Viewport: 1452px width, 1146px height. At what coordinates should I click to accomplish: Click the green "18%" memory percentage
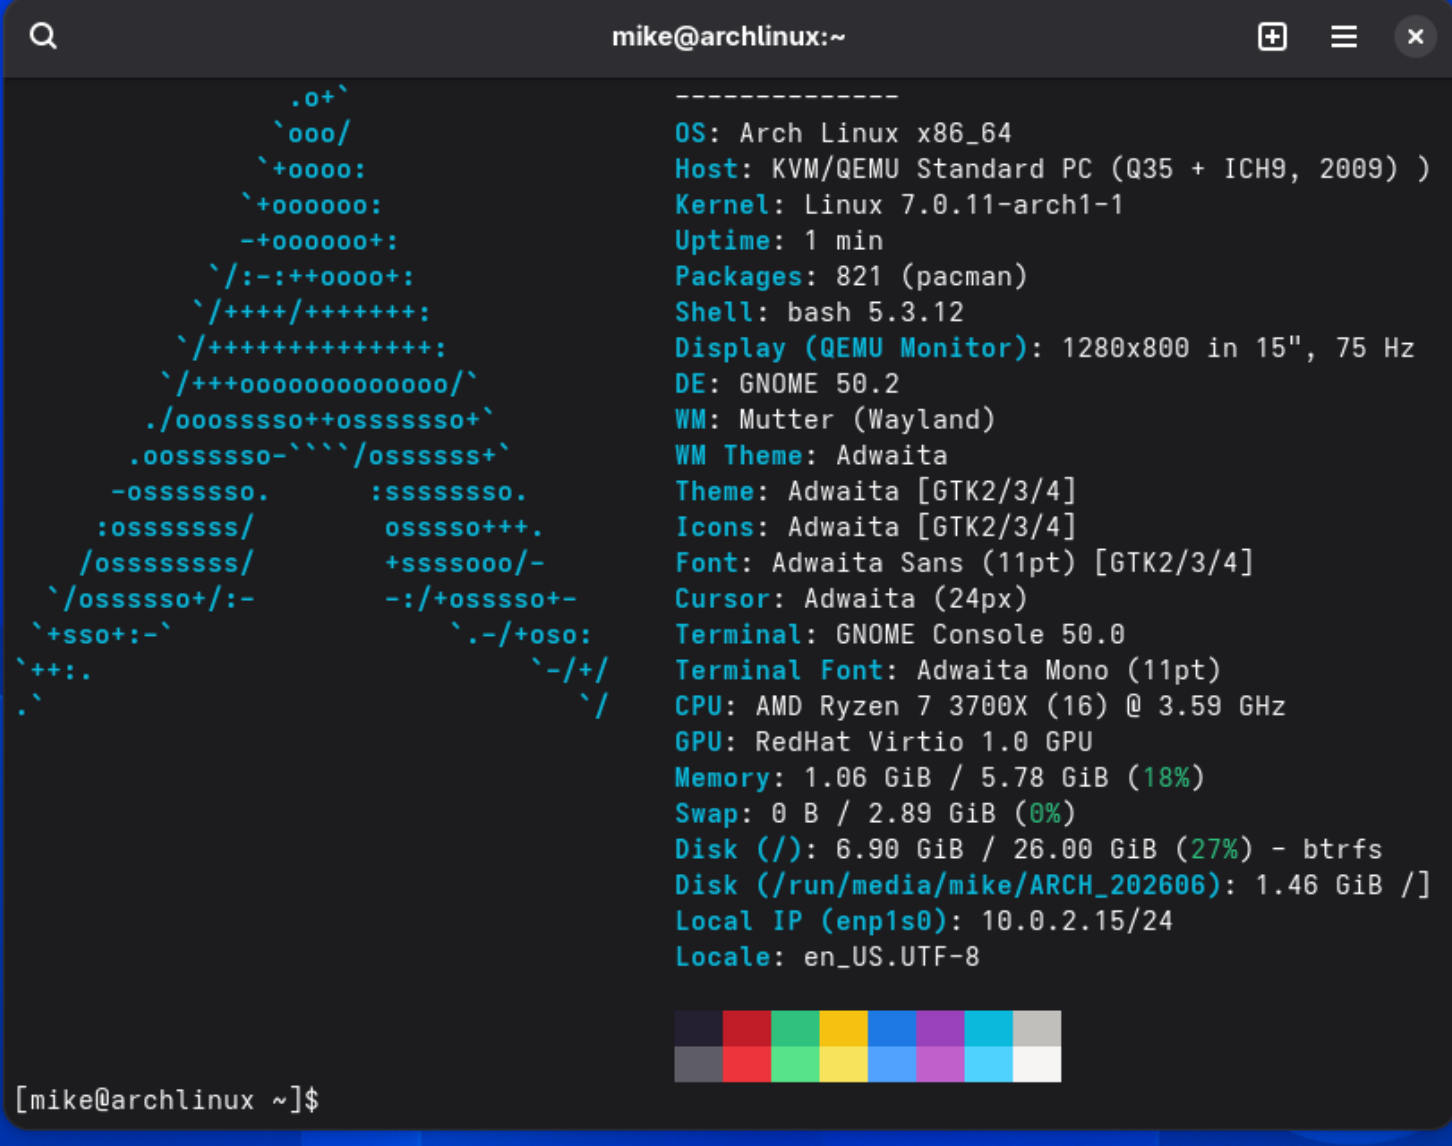[1165, 778]
